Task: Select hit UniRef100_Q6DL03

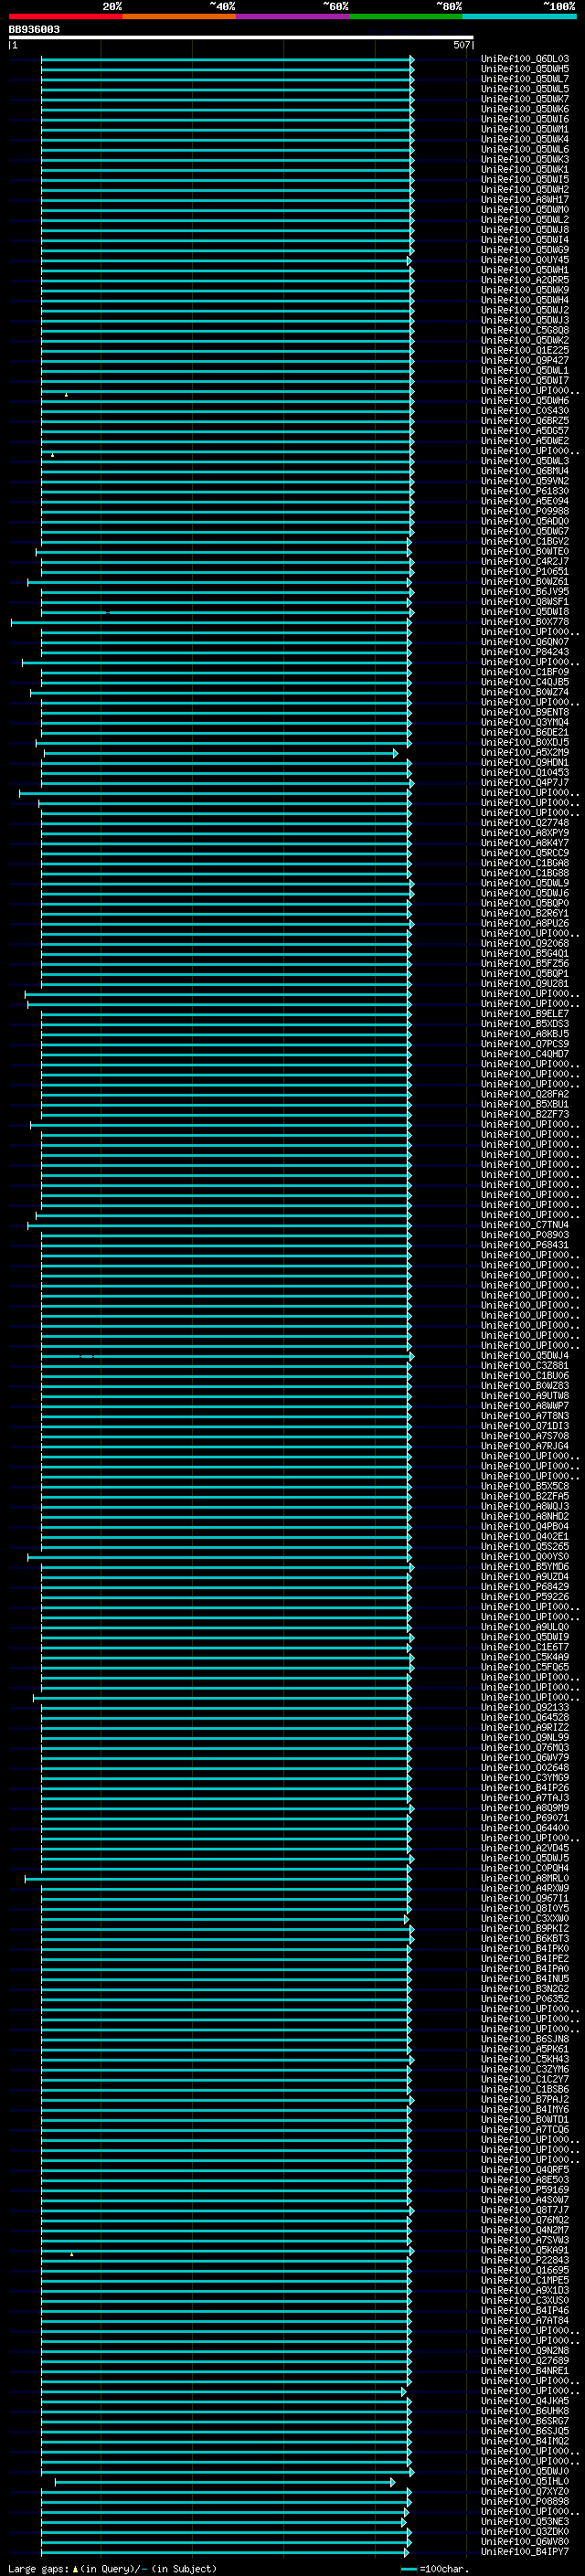Action: [524, 59]
